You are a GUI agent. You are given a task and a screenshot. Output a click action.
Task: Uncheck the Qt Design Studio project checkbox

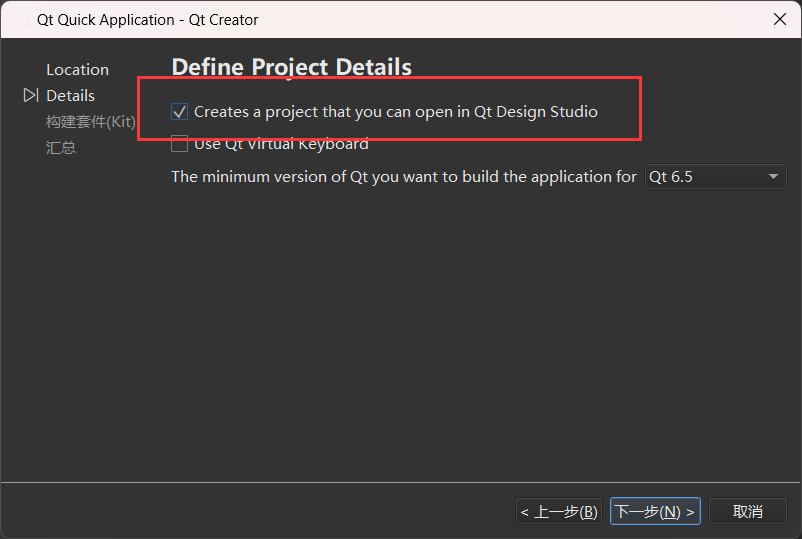click(180, 111)
